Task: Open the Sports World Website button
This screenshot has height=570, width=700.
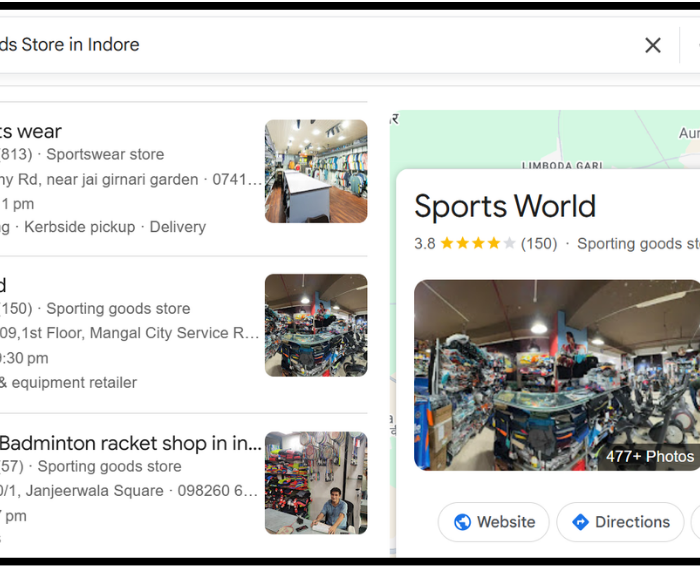Action: (493, 522)
